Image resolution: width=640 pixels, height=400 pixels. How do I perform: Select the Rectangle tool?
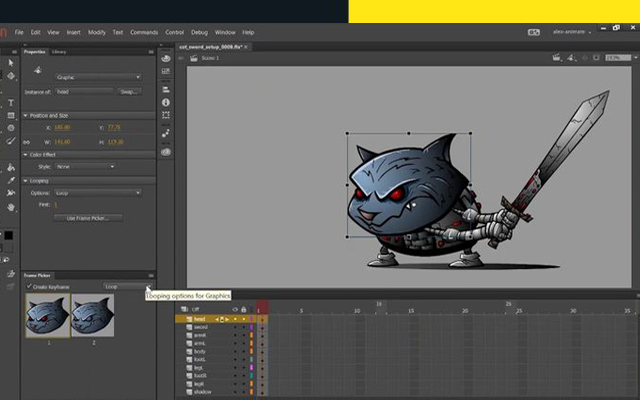tap(11, 115)
